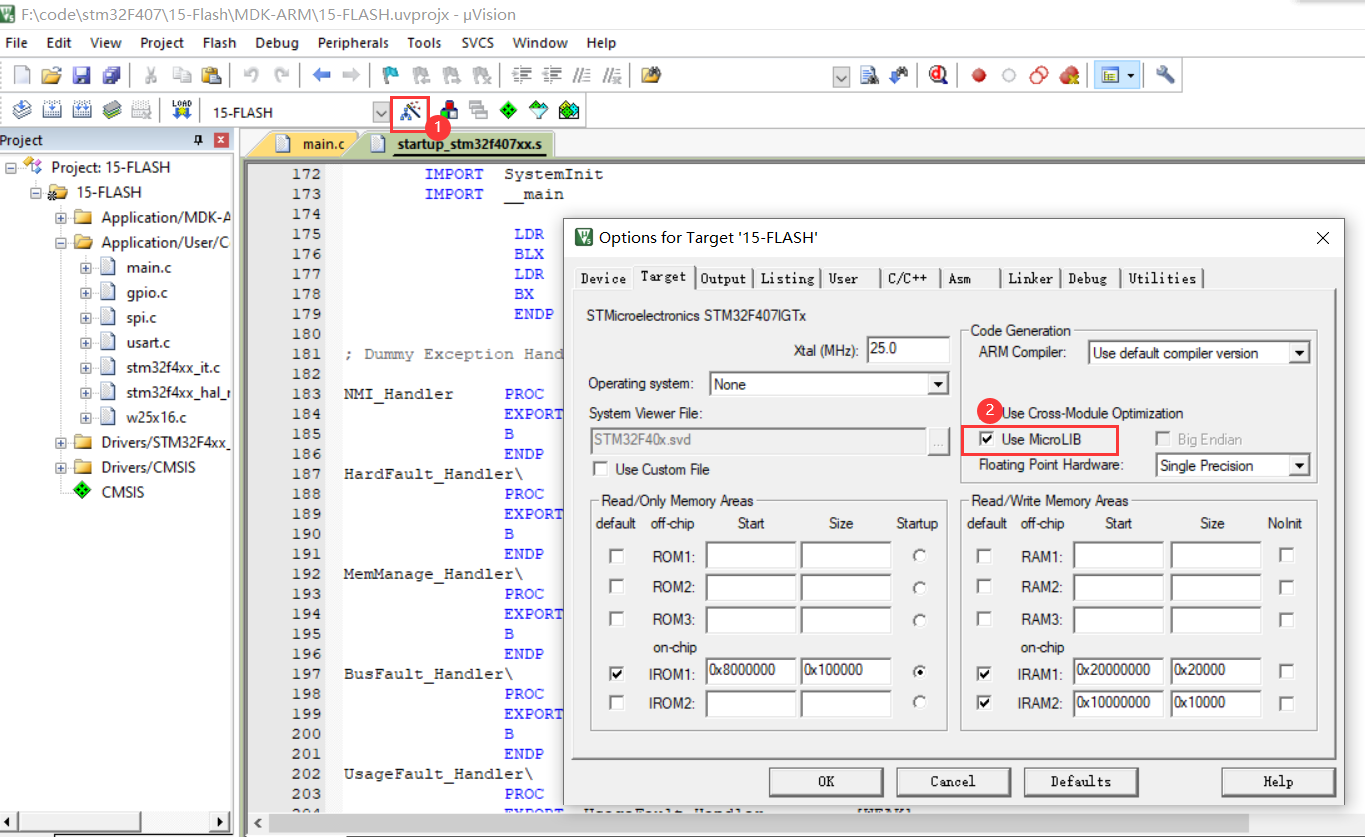Image resolution: width=1365 pixels, height=837 pixels.
Task: Open the Peripherals menu
Action: tap(353, 43)
